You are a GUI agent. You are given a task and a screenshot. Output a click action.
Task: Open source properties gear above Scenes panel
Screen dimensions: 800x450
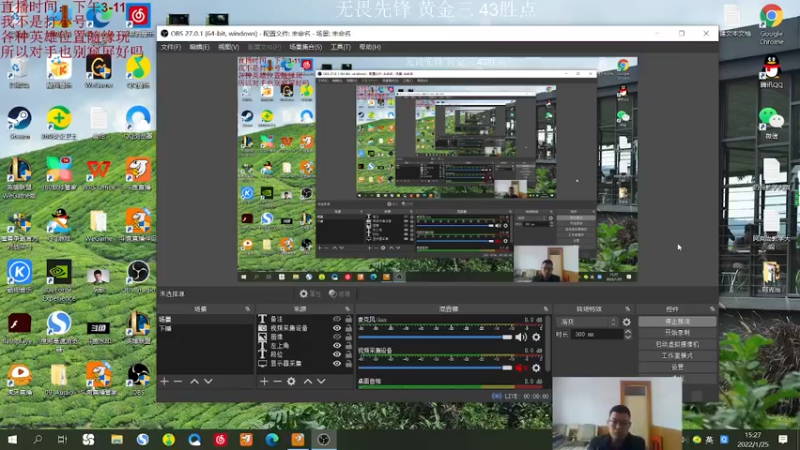(x=304, y=294)
